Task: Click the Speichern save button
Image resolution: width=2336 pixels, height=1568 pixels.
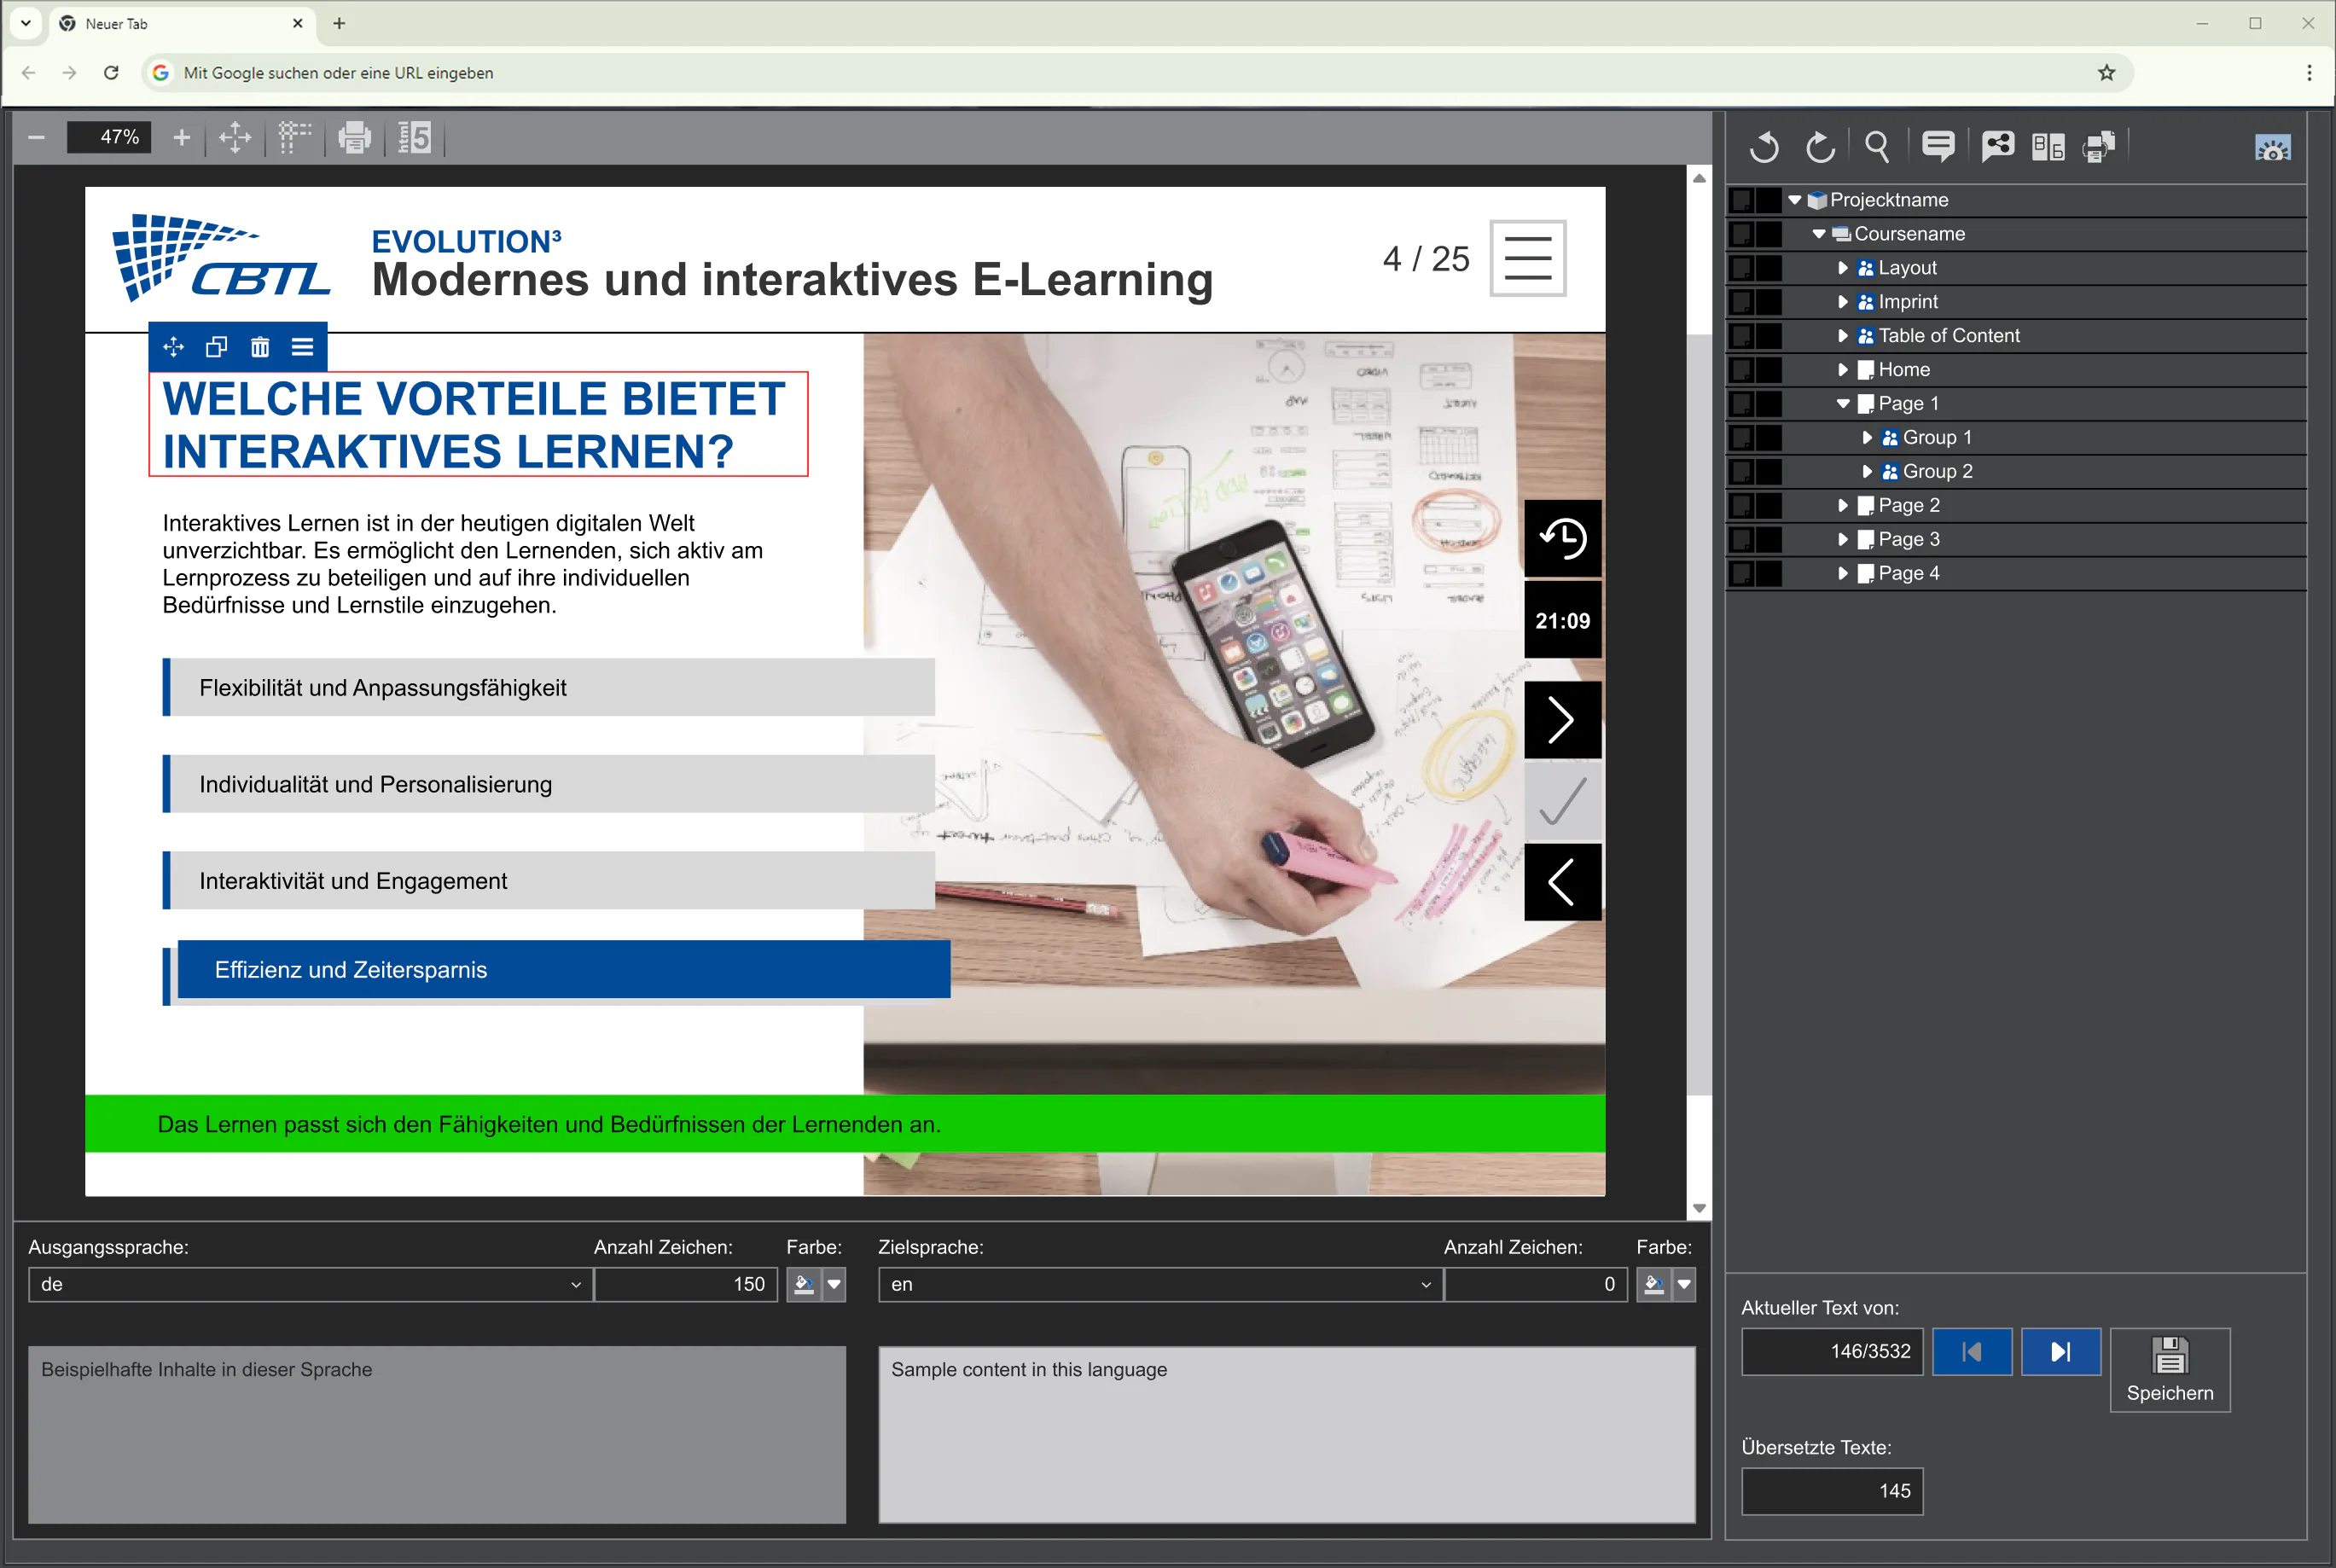Action: click(2169, 1370)
